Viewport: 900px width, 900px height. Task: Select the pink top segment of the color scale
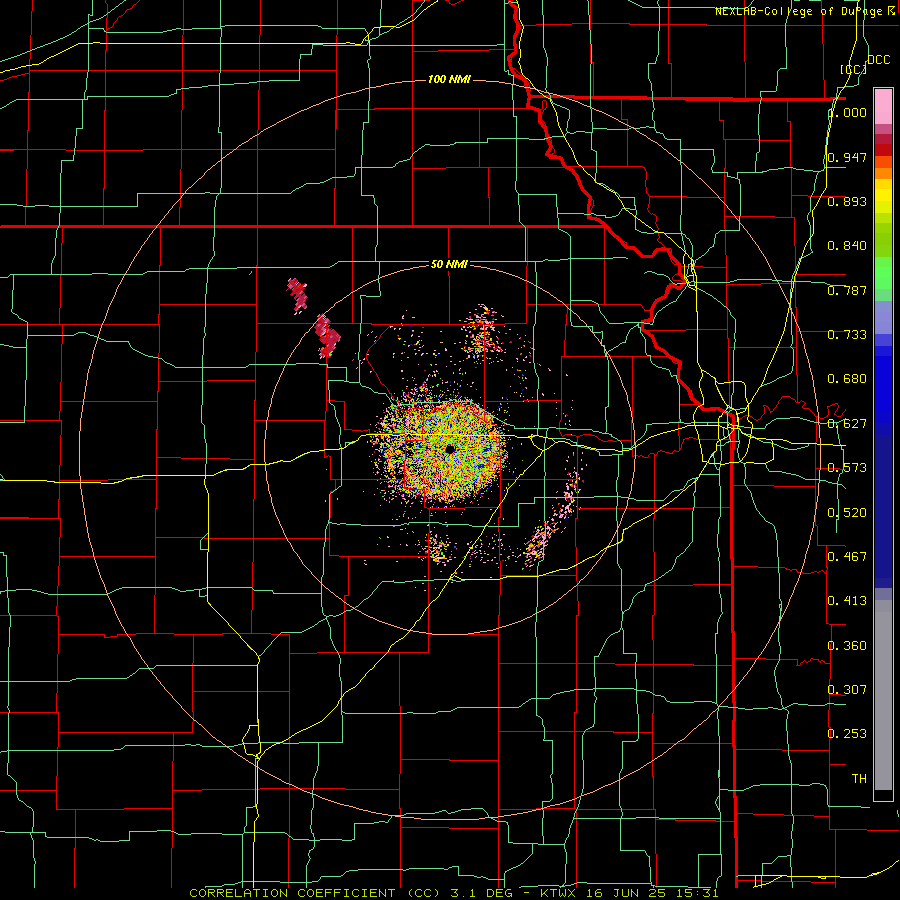[883, 106]
